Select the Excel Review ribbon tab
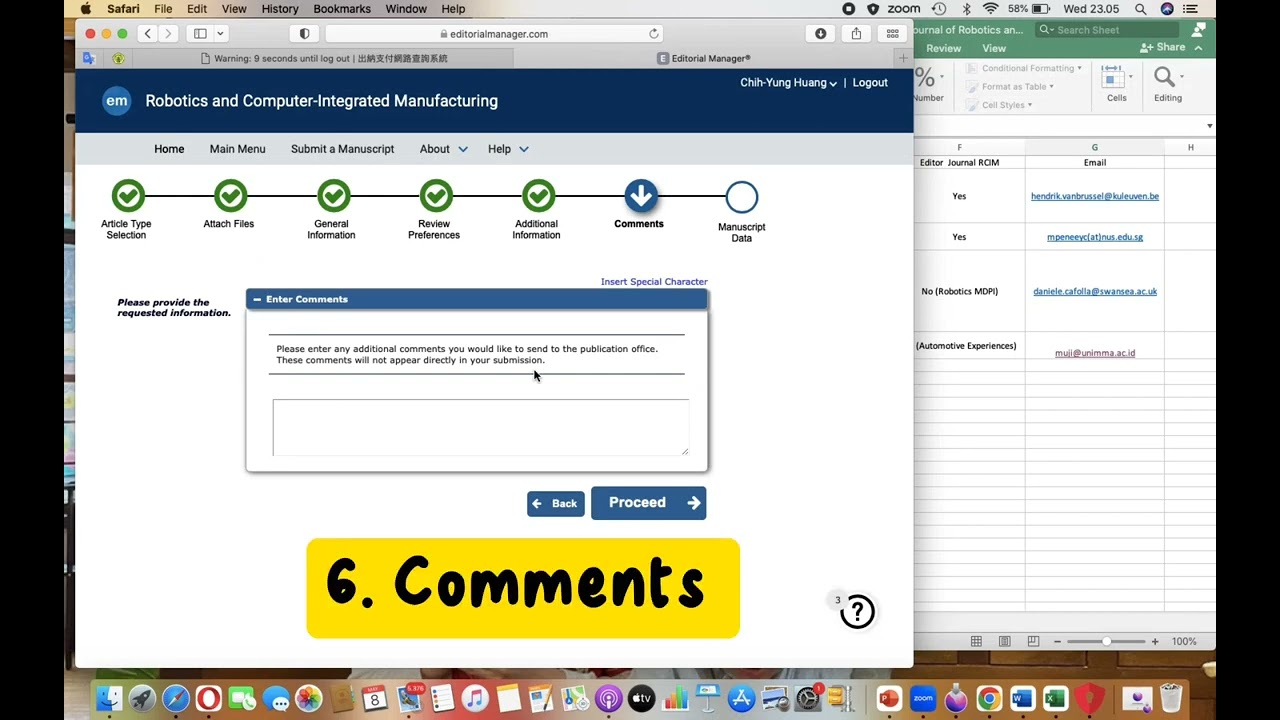The height and width of the screenshot is (720, 1280). point(943,48)
